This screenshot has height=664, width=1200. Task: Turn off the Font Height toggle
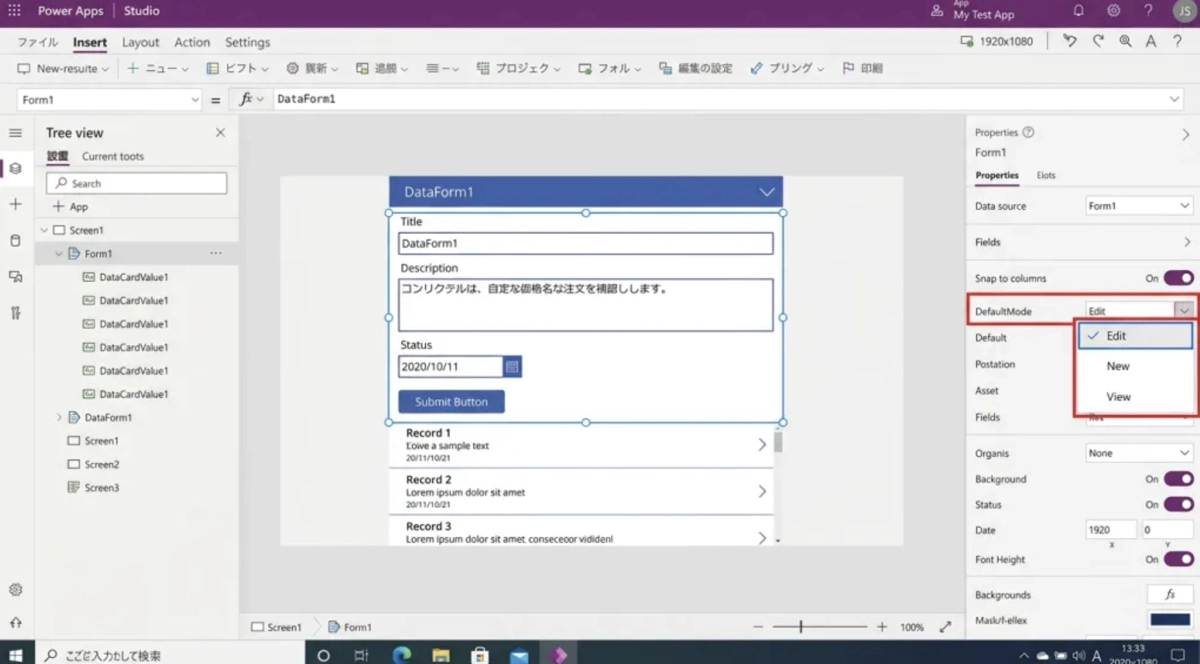pyautogui.click(x=1178, y=559)
